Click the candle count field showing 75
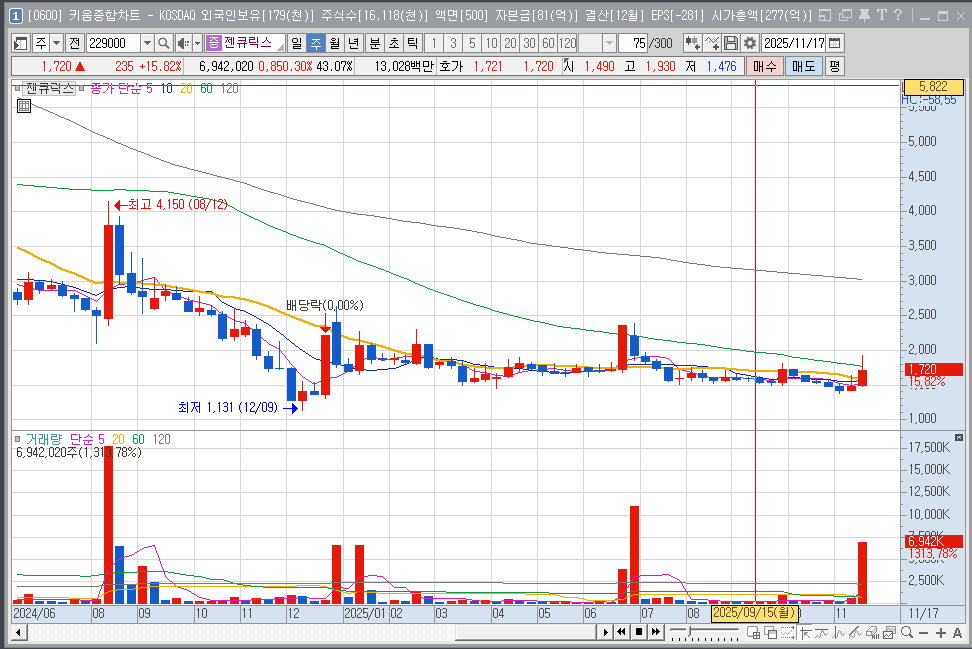972x649 pixels. 632,43
